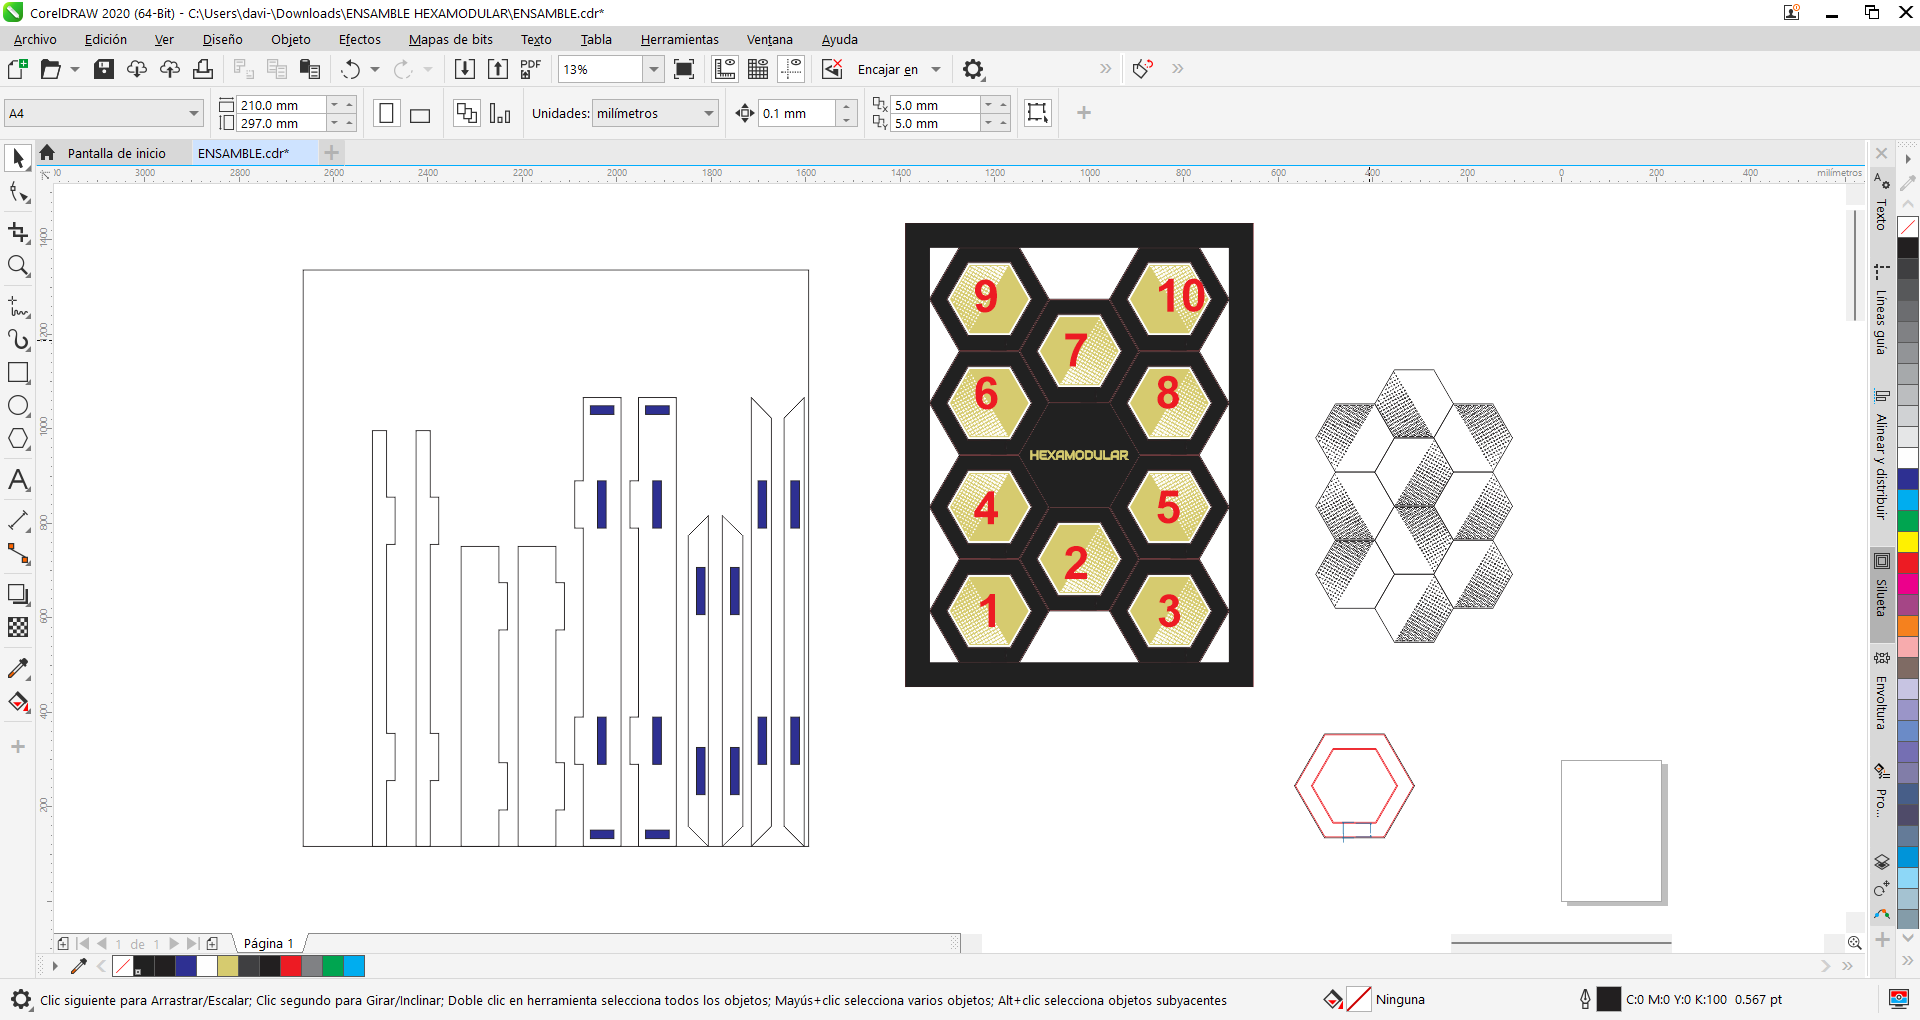Open the Alinear y distribuir docker

(1881, 455)
